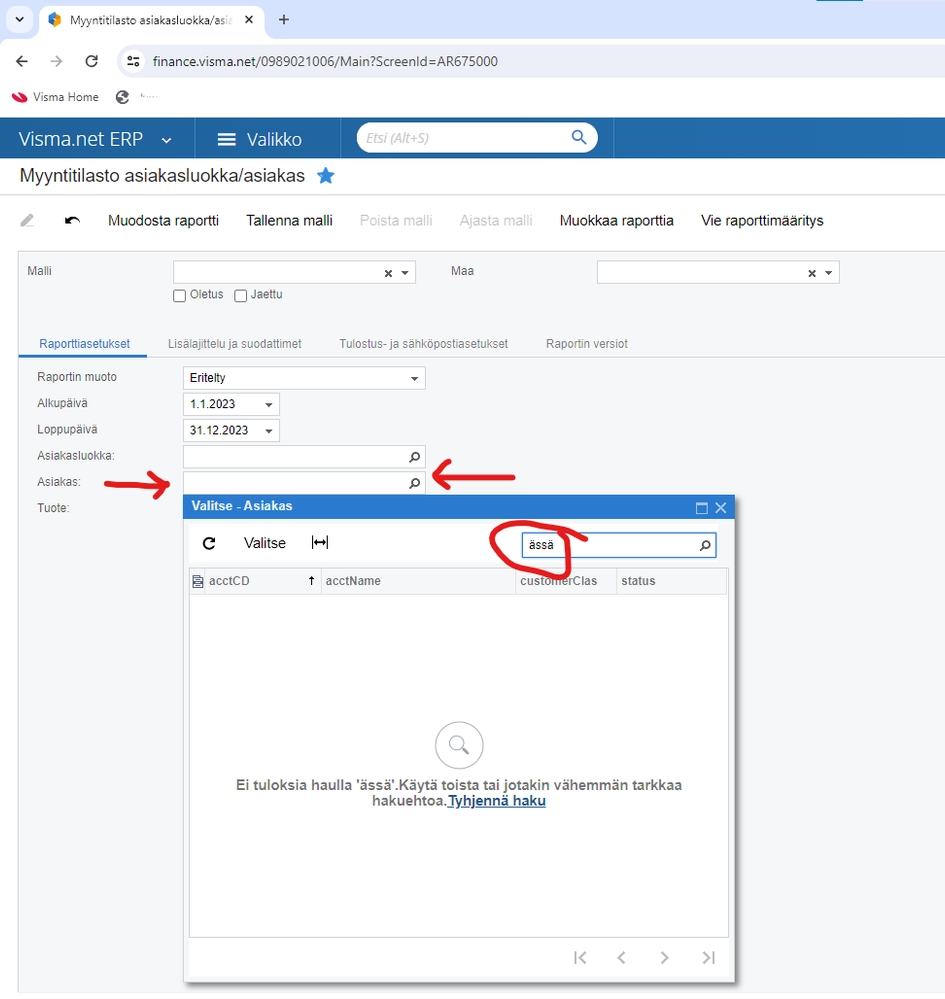Click the undo arrow icon in toolbar

(72, 220)
